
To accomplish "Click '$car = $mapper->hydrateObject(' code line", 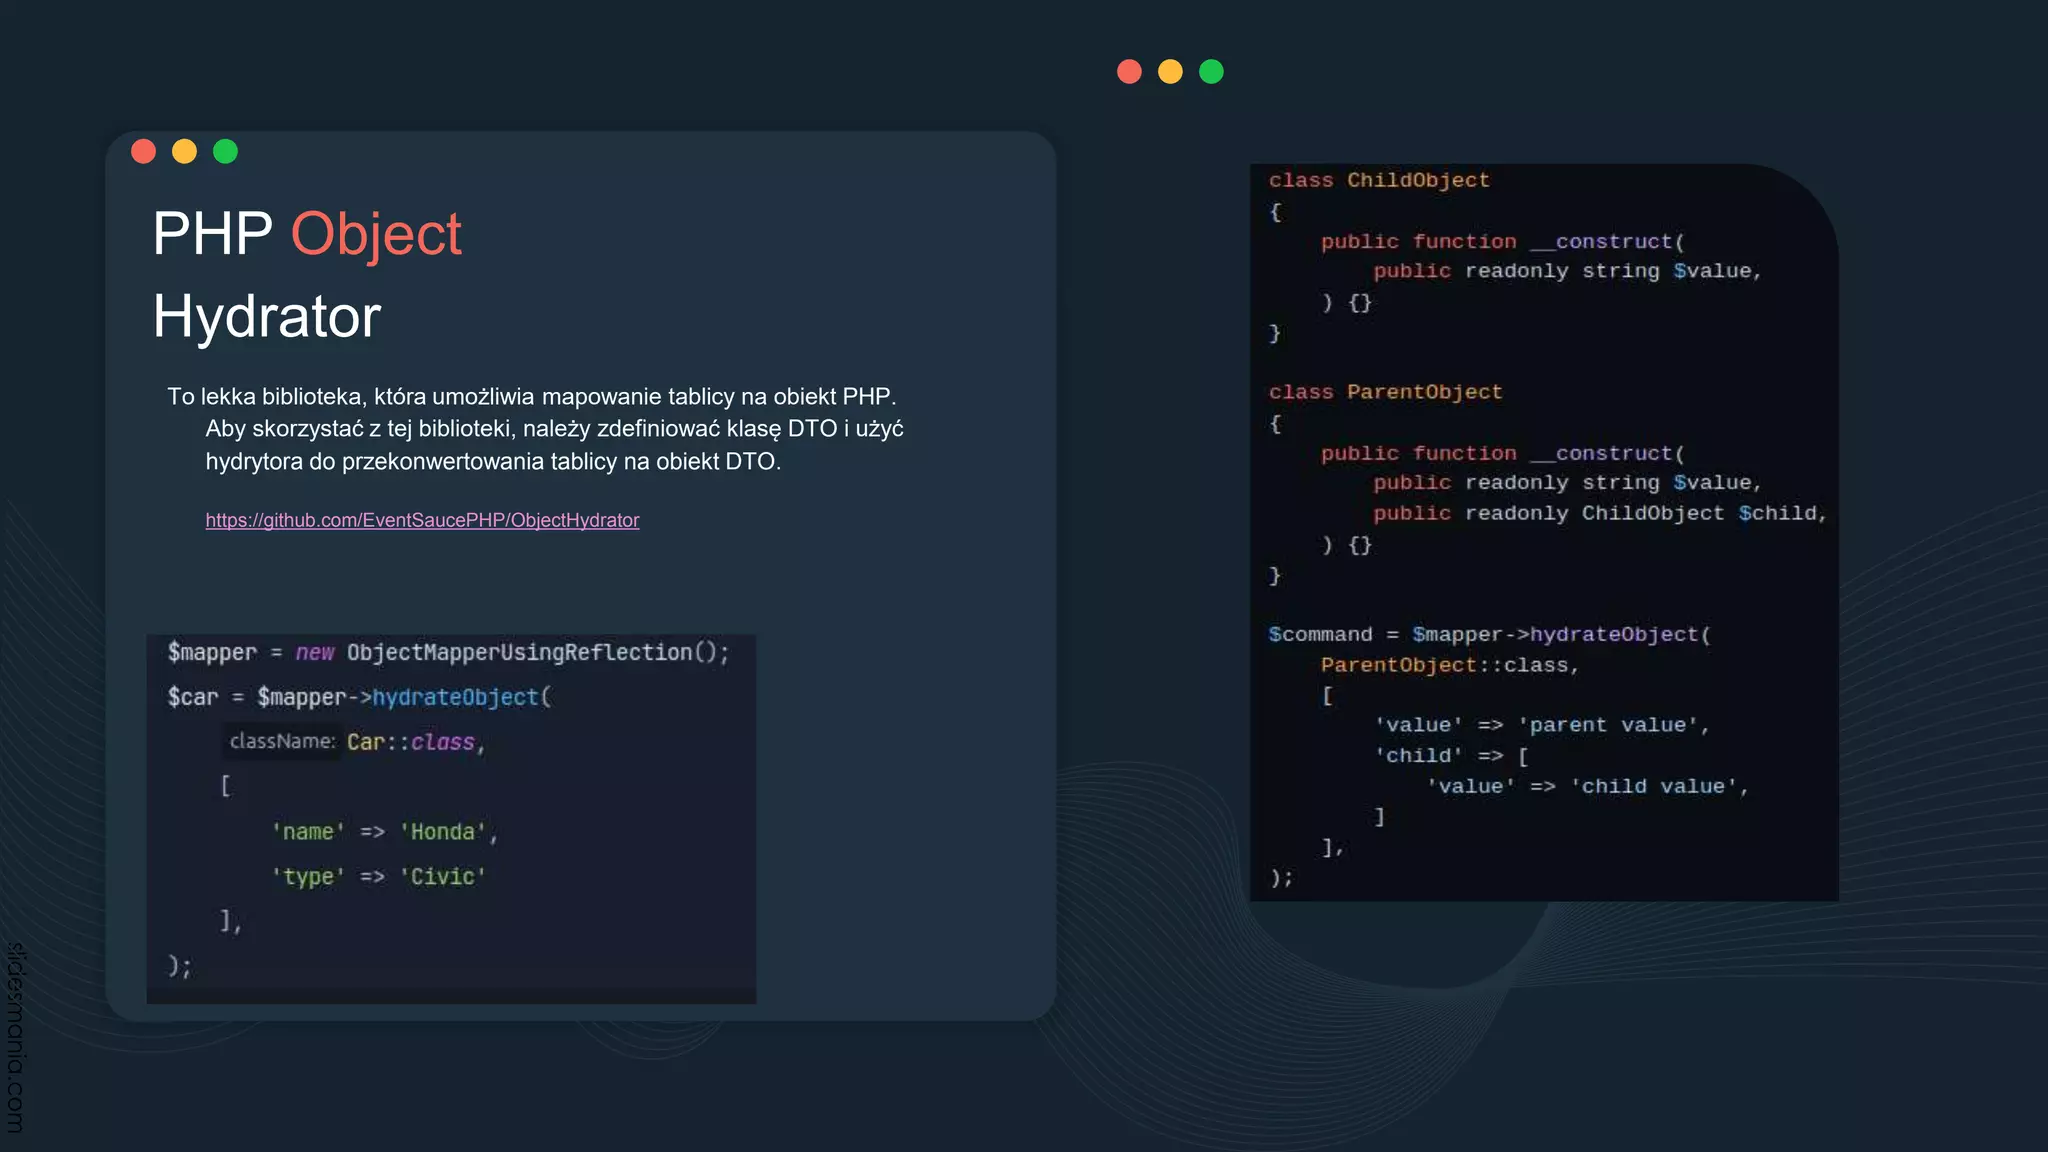I will click(x=359, y=697).
